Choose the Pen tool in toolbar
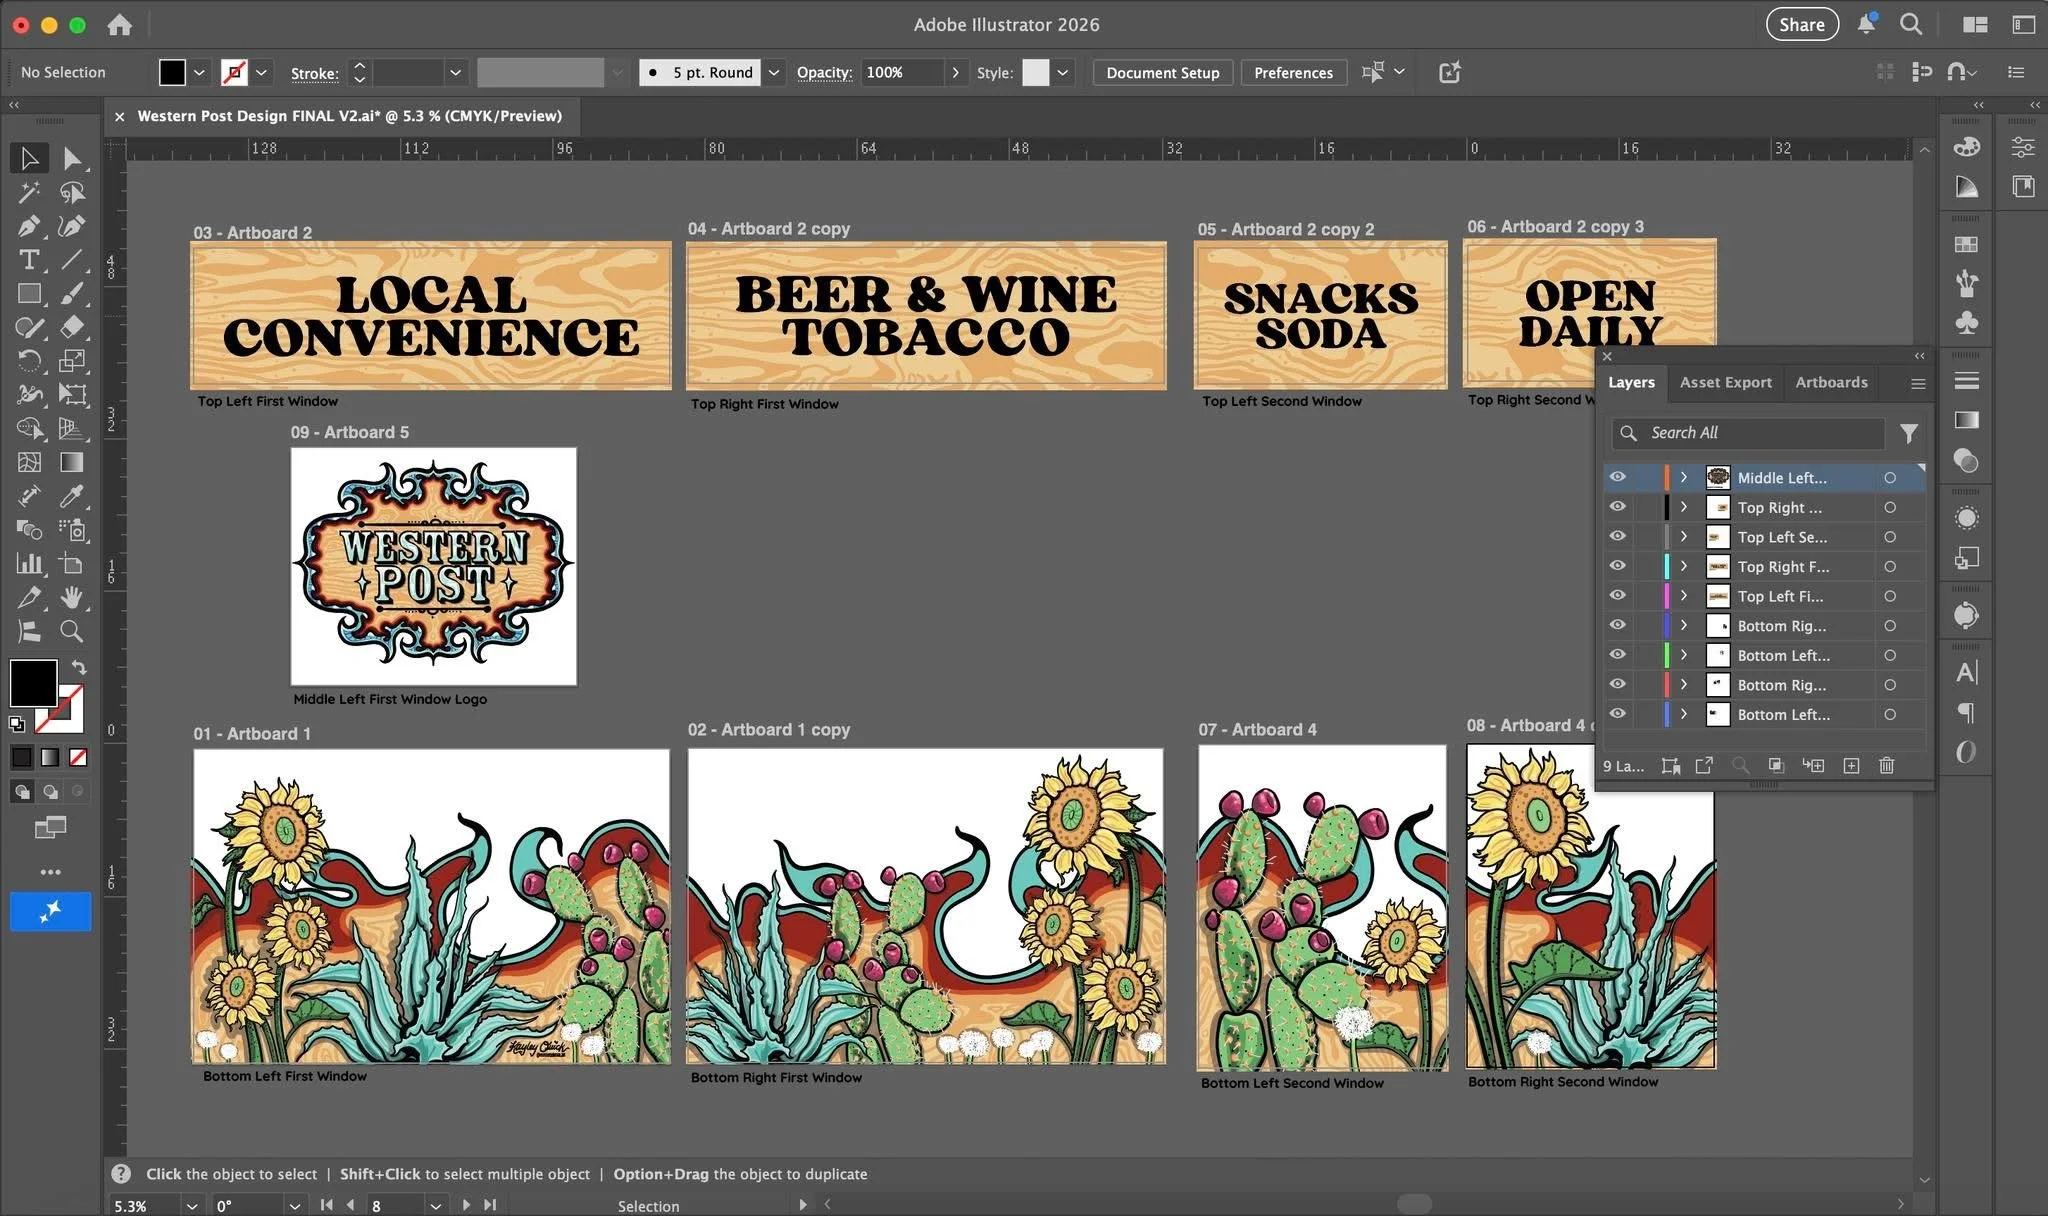This screenshot has height=1216, width=2048. click(29, 226)
